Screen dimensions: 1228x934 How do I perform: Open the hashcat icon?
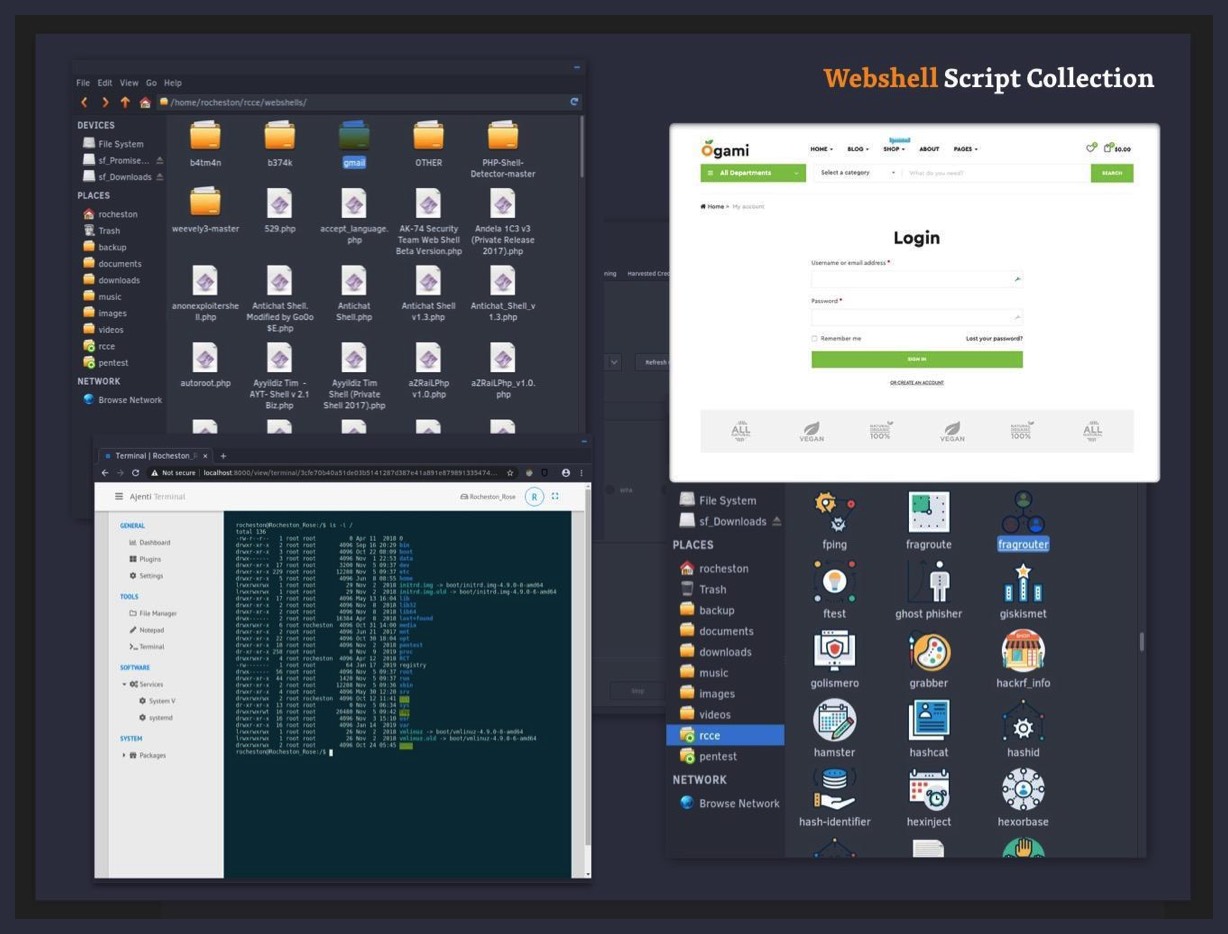(928, 720)
